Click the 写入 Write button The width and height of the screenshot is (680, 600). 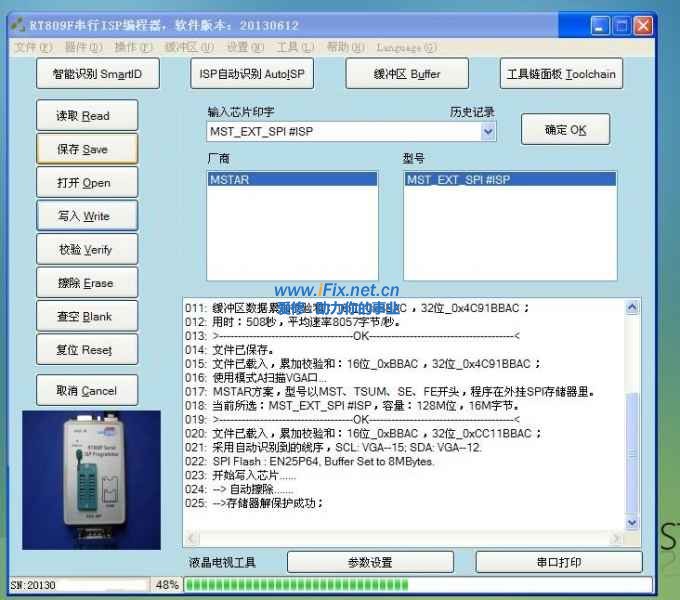[87, 215]
